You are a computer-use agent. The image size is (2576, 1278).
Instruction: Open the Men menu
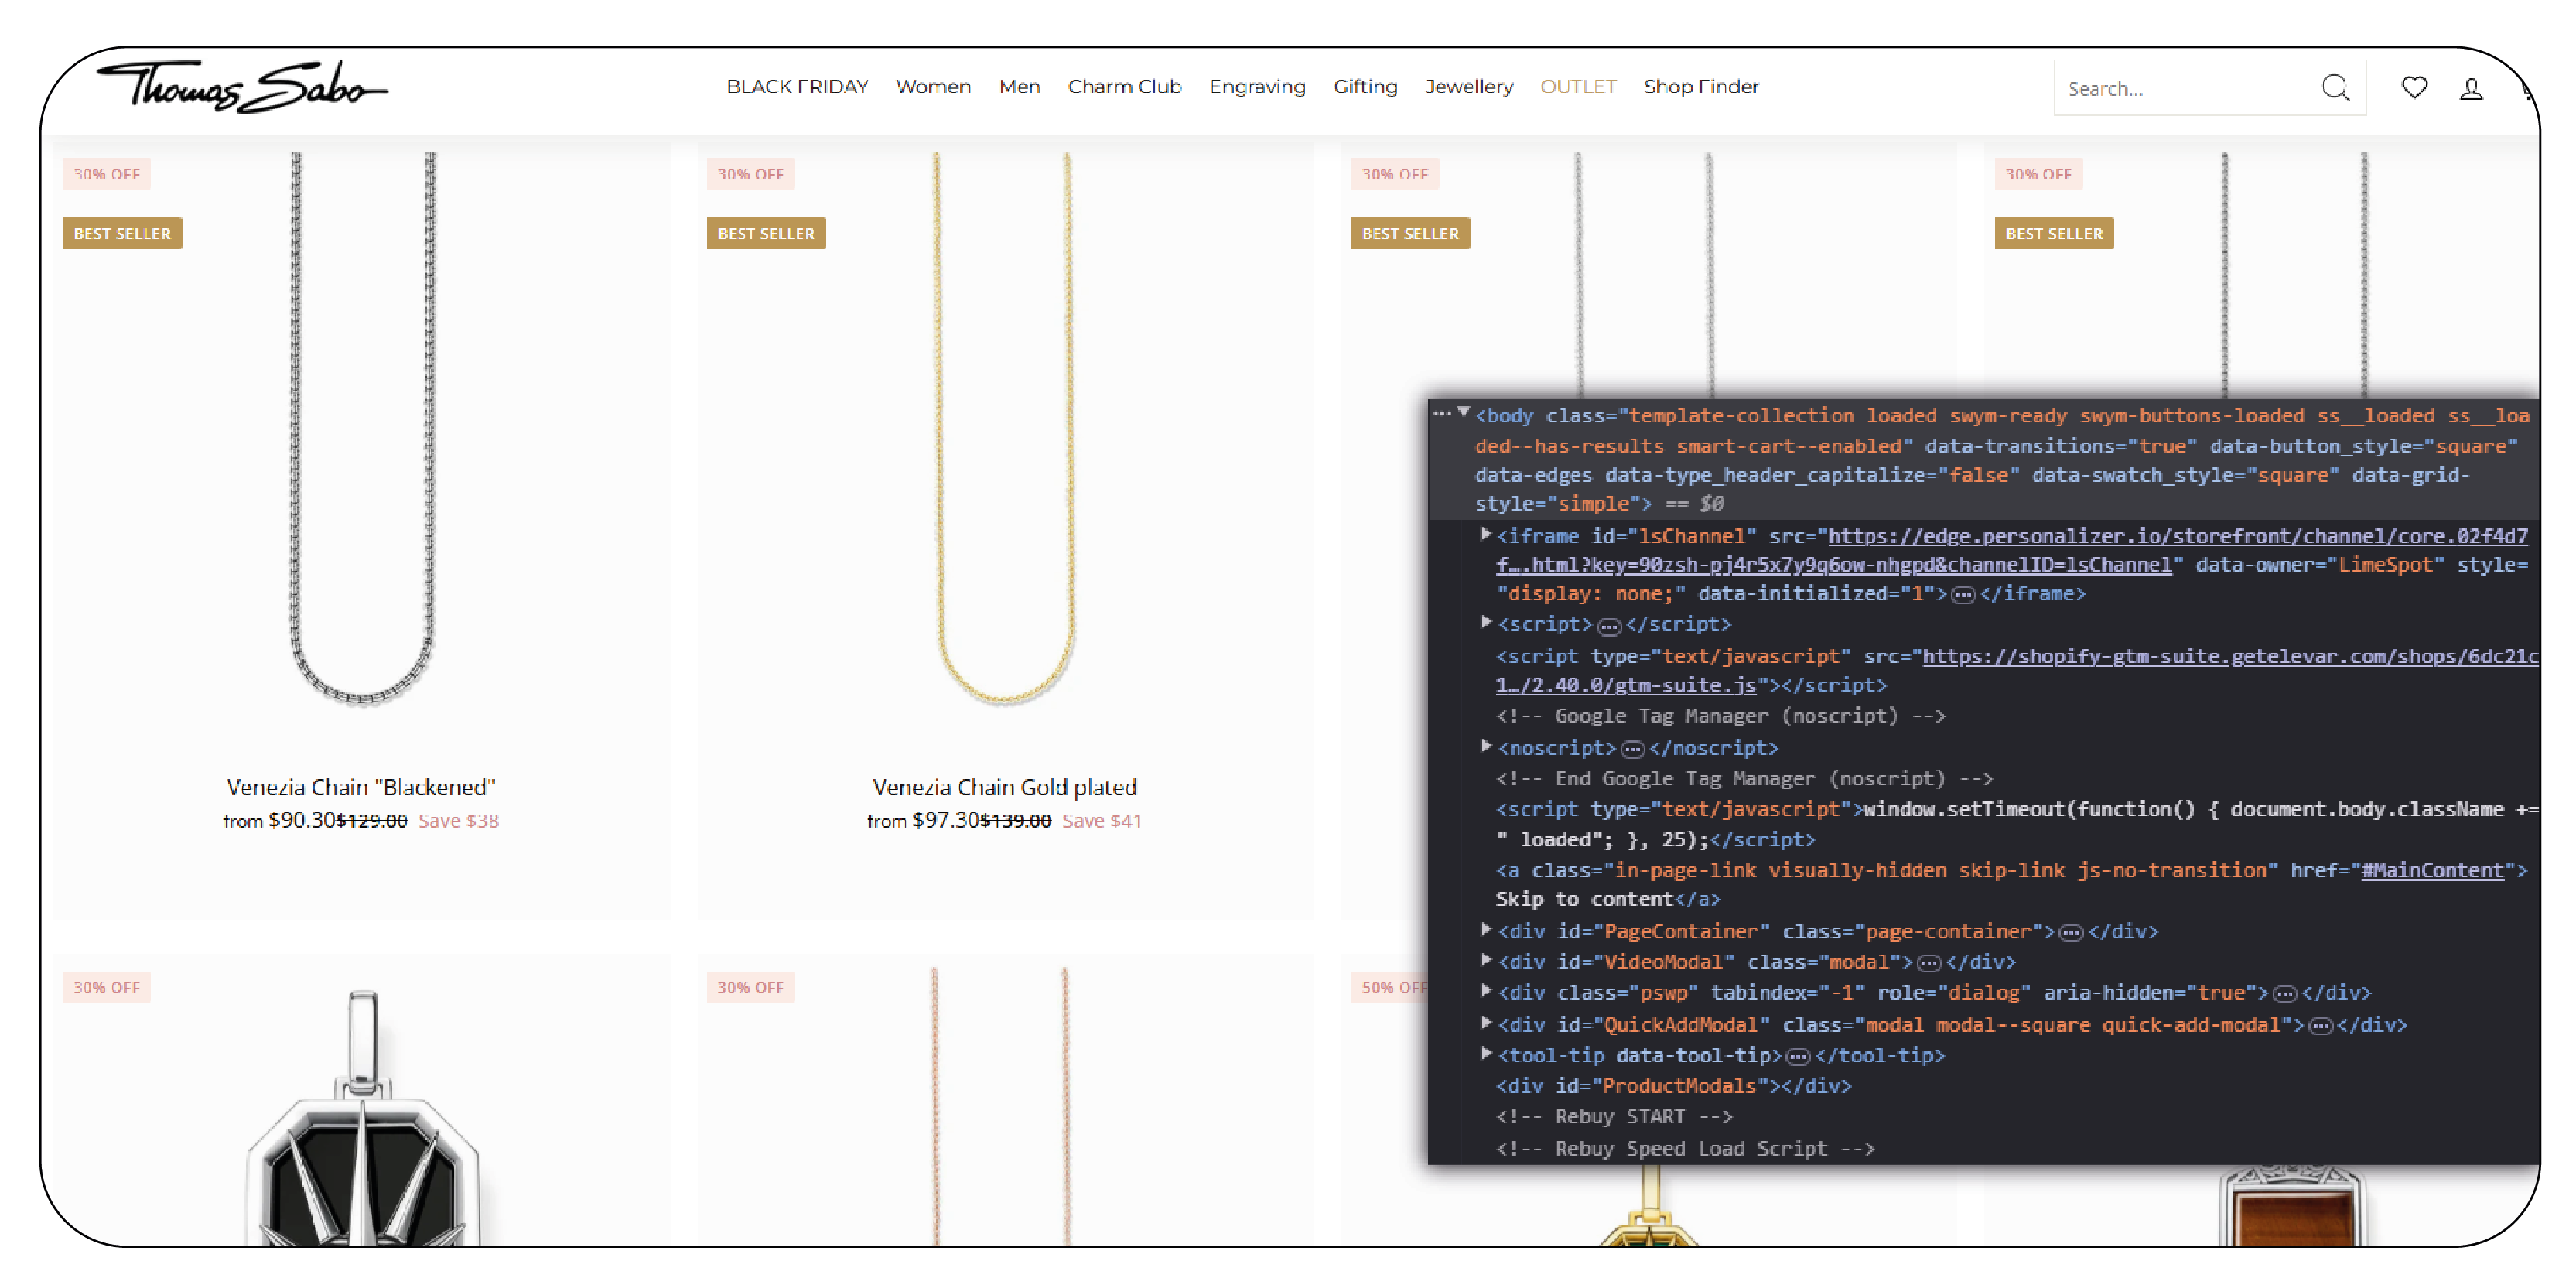click(x=1019, y=86)
